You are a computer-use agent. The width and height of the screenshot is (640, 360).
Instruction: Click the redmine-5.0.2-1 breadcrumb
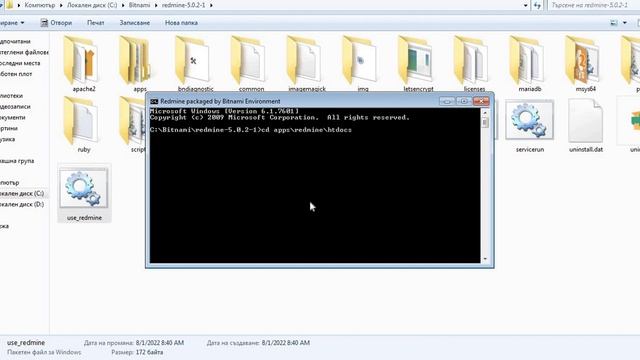183,5
